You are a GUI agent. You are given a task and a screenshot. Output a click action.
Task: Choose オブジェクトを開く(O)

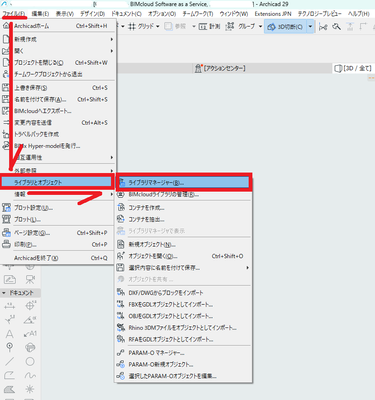183,256
